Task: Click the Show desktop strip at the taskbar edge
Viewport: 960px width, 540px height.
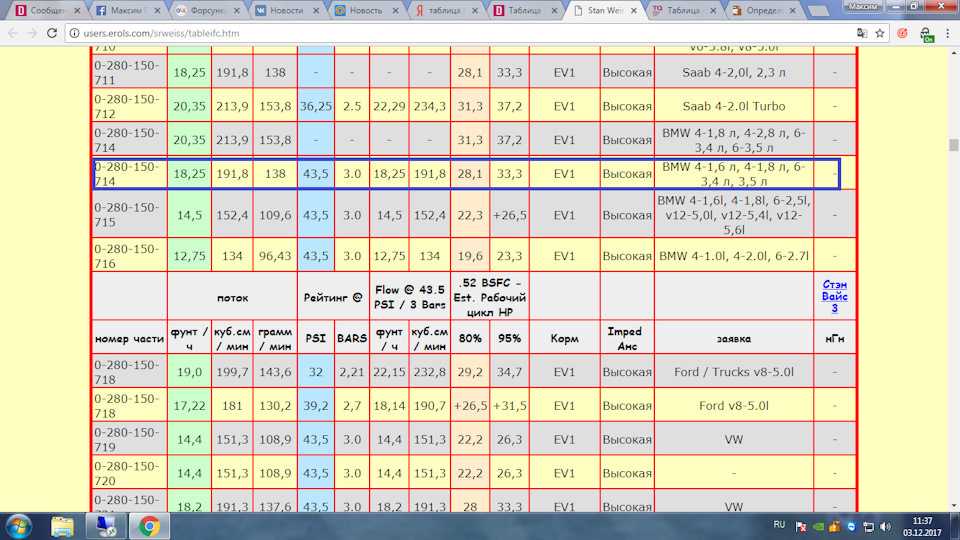Action: 956,527
